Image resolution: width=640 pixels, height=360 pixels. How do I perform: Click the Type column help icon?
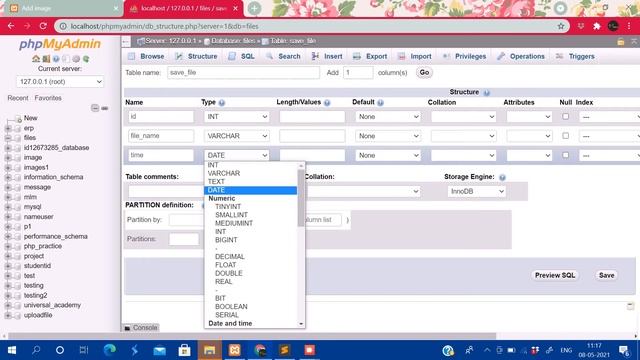coord(222,102)
